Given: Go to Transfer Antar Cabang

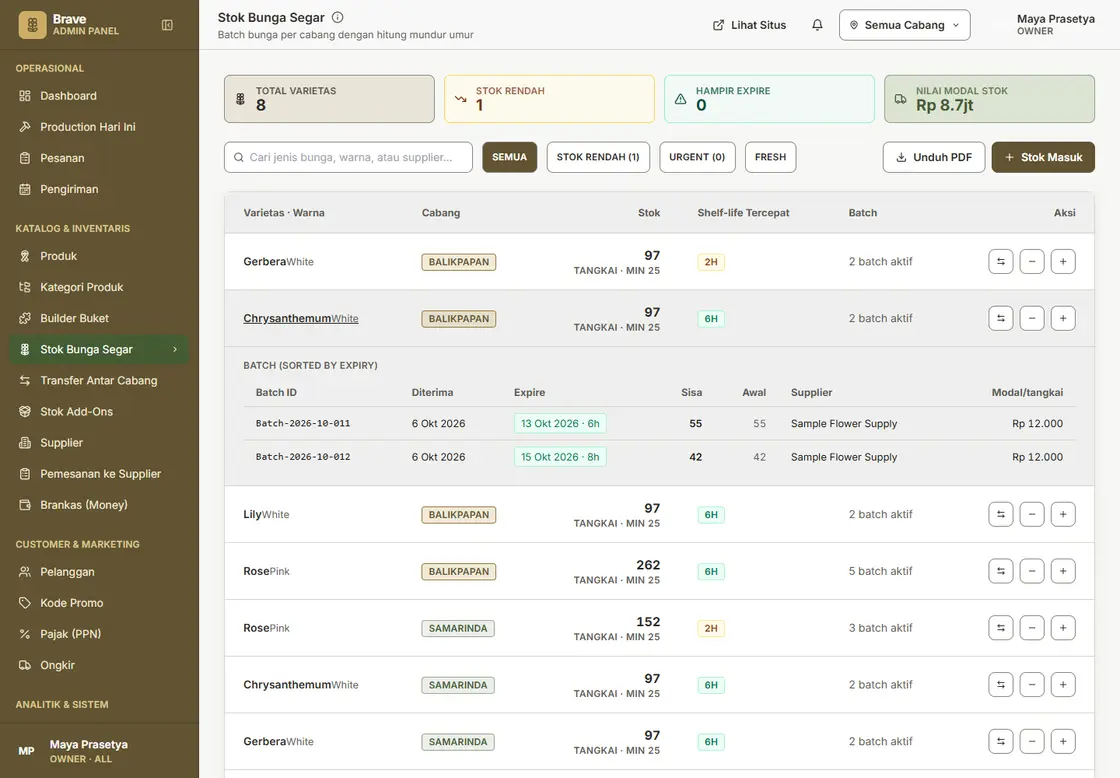Looking at the screenshot, I should coord(99,381).
